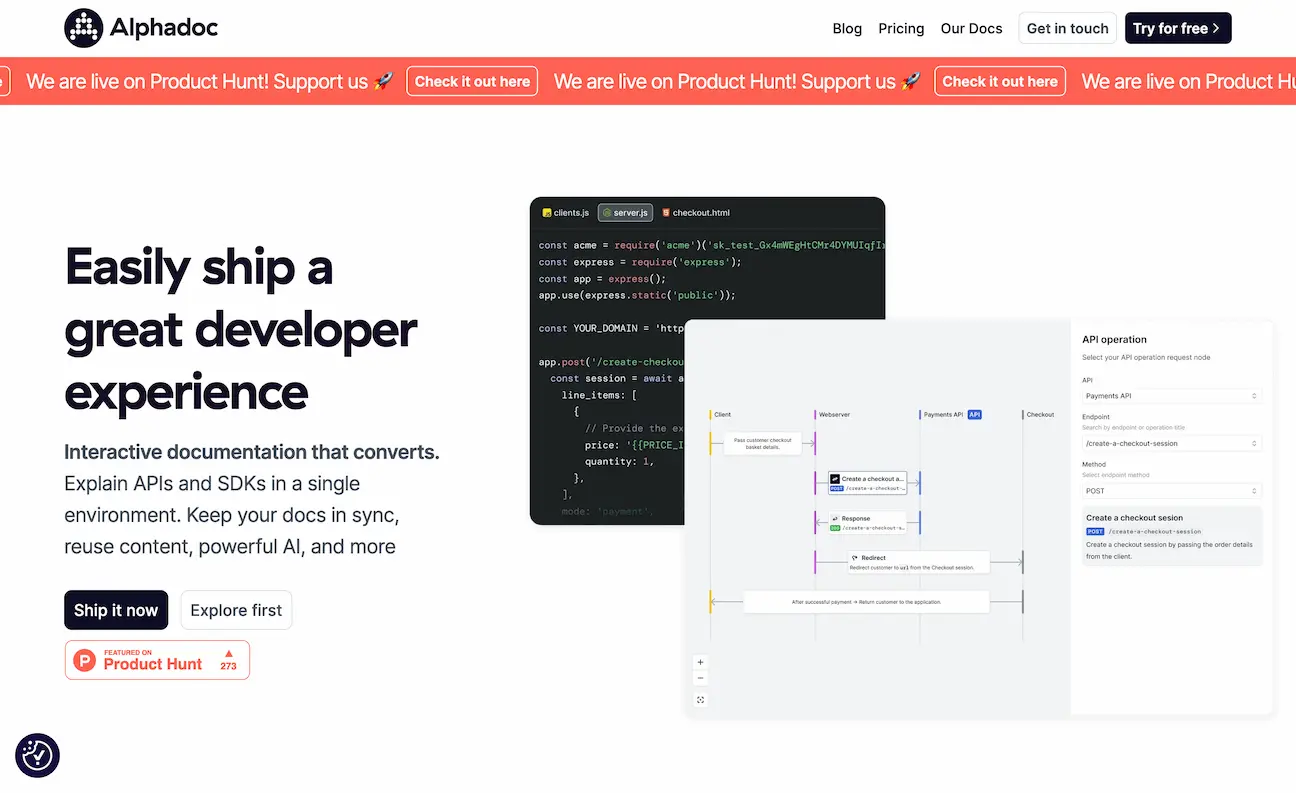The image size is (1296, 793).
Task: Switch to the checkout.html tab
Action: pyautogui.click(x=695, y=212)
